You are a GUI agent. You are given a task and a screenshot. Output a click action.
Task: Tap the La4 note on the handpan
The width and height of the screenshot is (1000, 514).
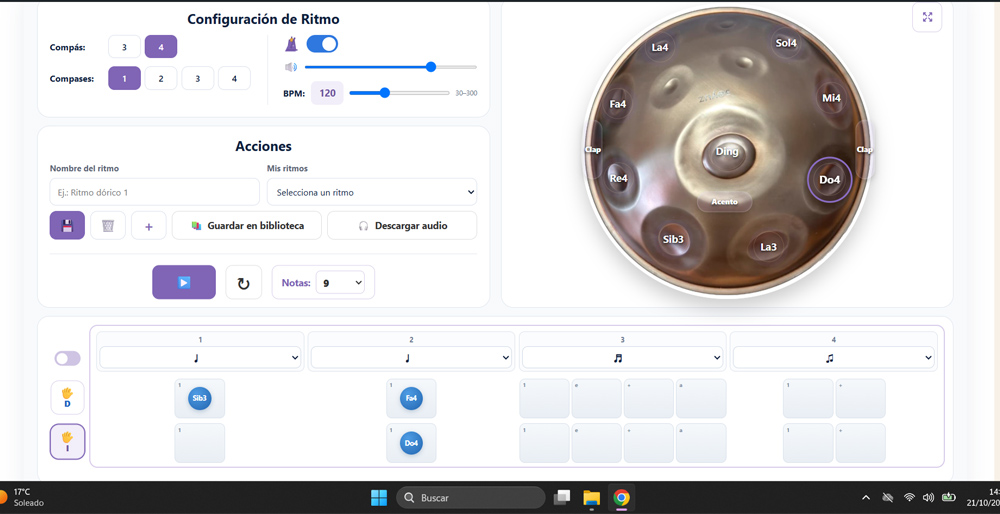coord(660,47)
